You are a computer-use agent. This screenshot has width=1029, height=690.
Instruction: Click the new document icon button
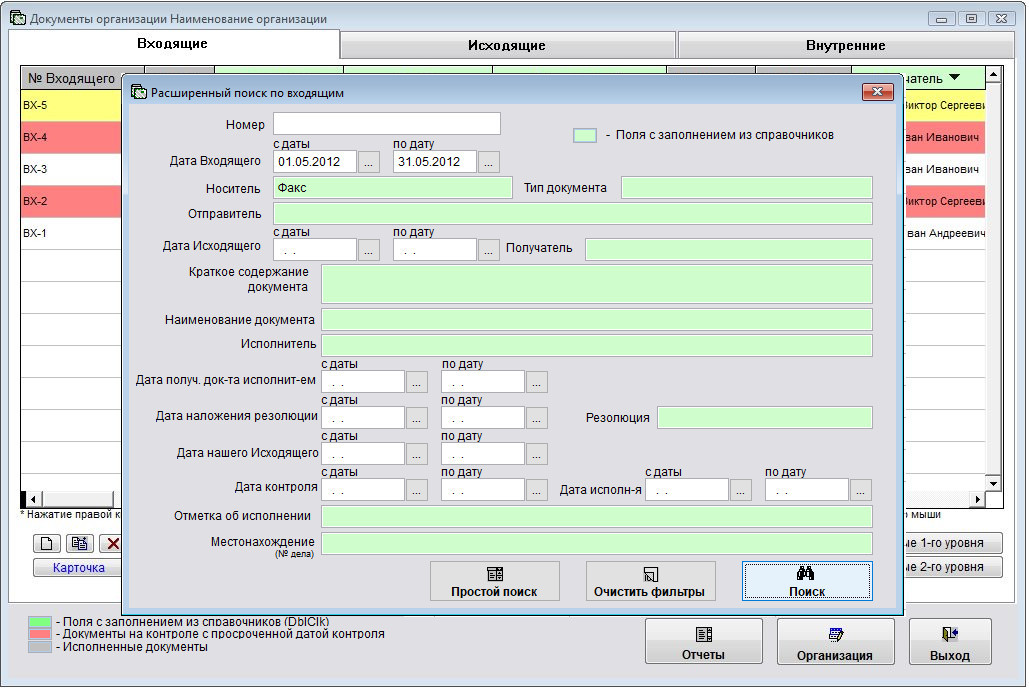[x=46, y=543]
